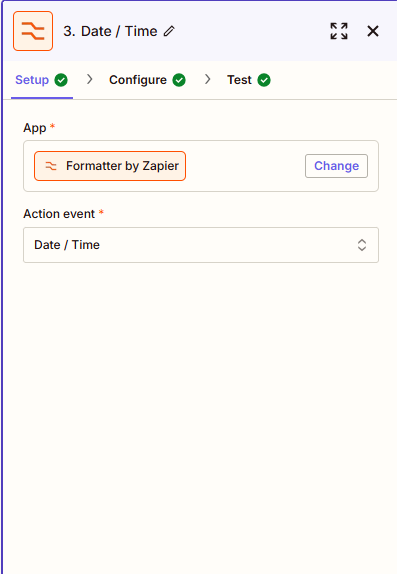Open the up-down arrows of Action event
Viewport: 397px width, 574px height.
coord(362,245)
